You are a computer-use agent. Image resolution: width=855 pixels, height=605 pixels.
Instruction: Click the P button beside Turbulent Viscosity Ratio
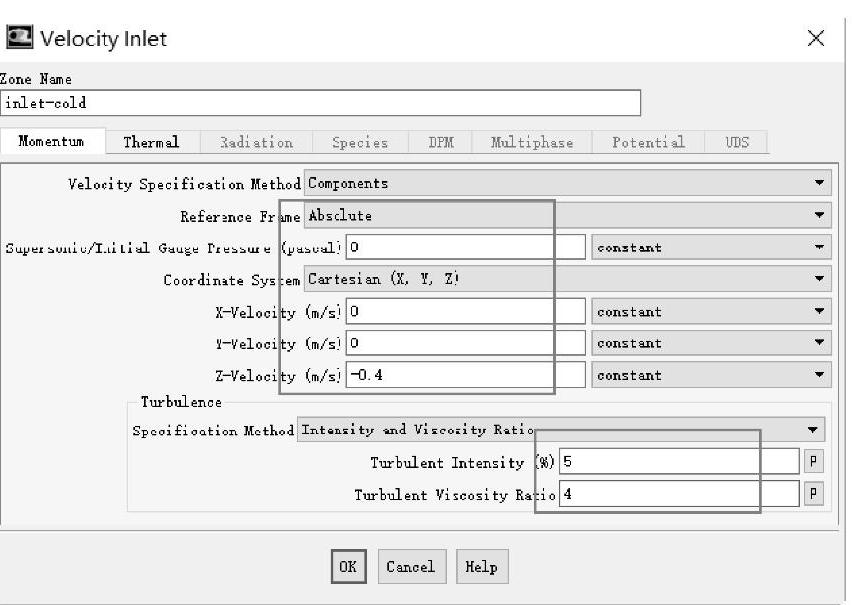(814, 494)
